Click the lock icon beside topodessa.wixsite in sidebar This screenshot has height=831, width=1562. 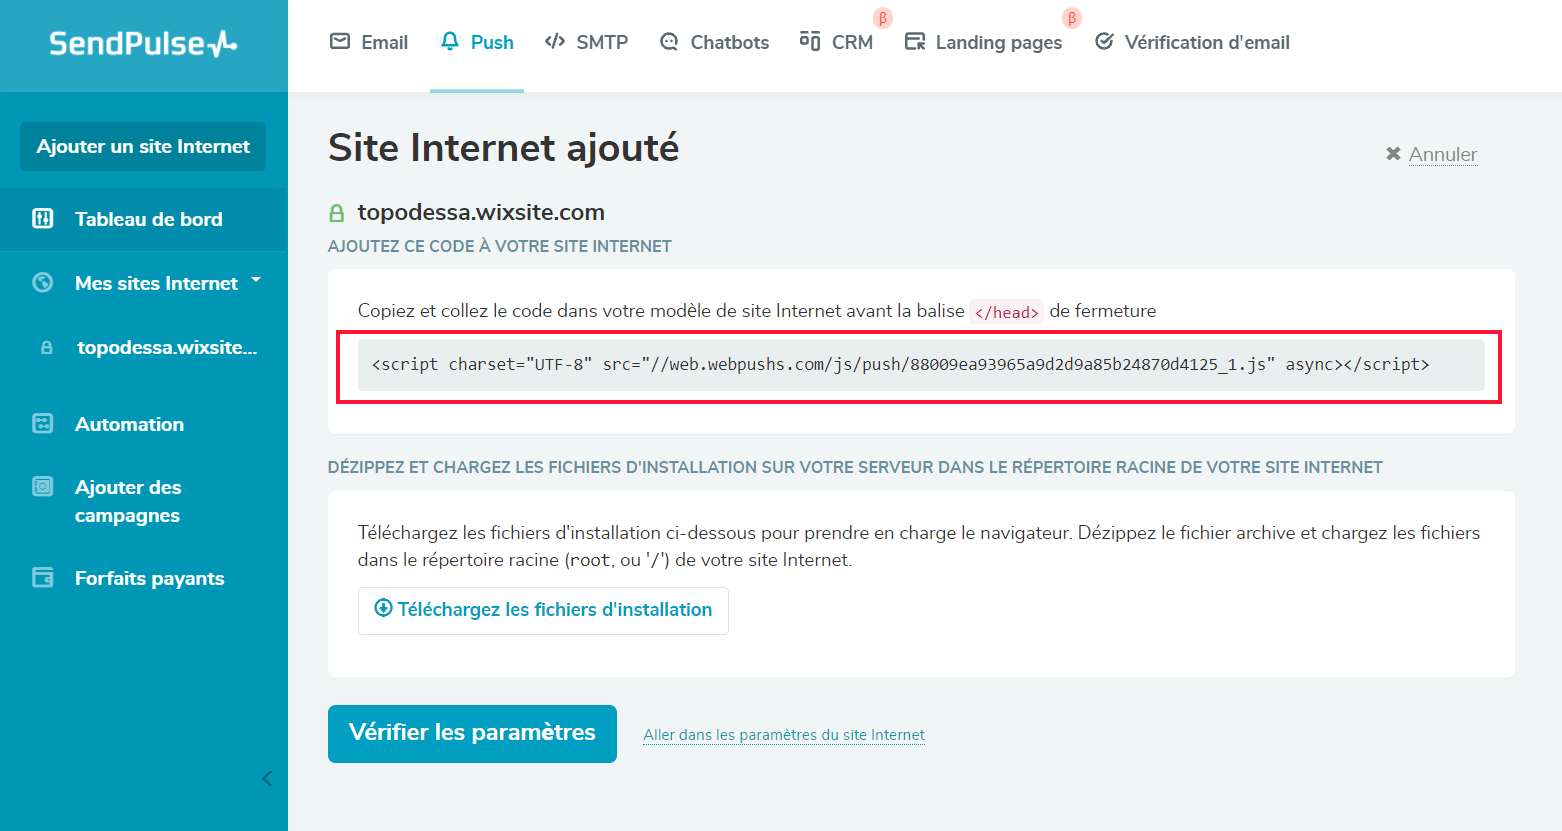click(x=46, y=348)
